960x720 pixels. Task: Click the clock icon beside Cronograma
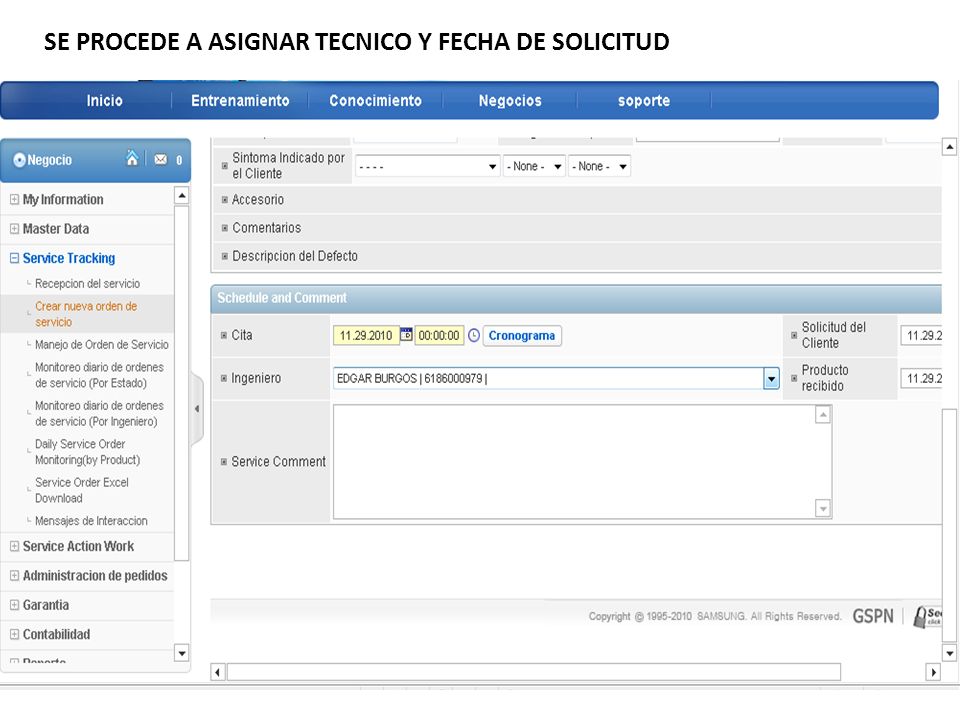pyautogui.click(x=474, y=335)
